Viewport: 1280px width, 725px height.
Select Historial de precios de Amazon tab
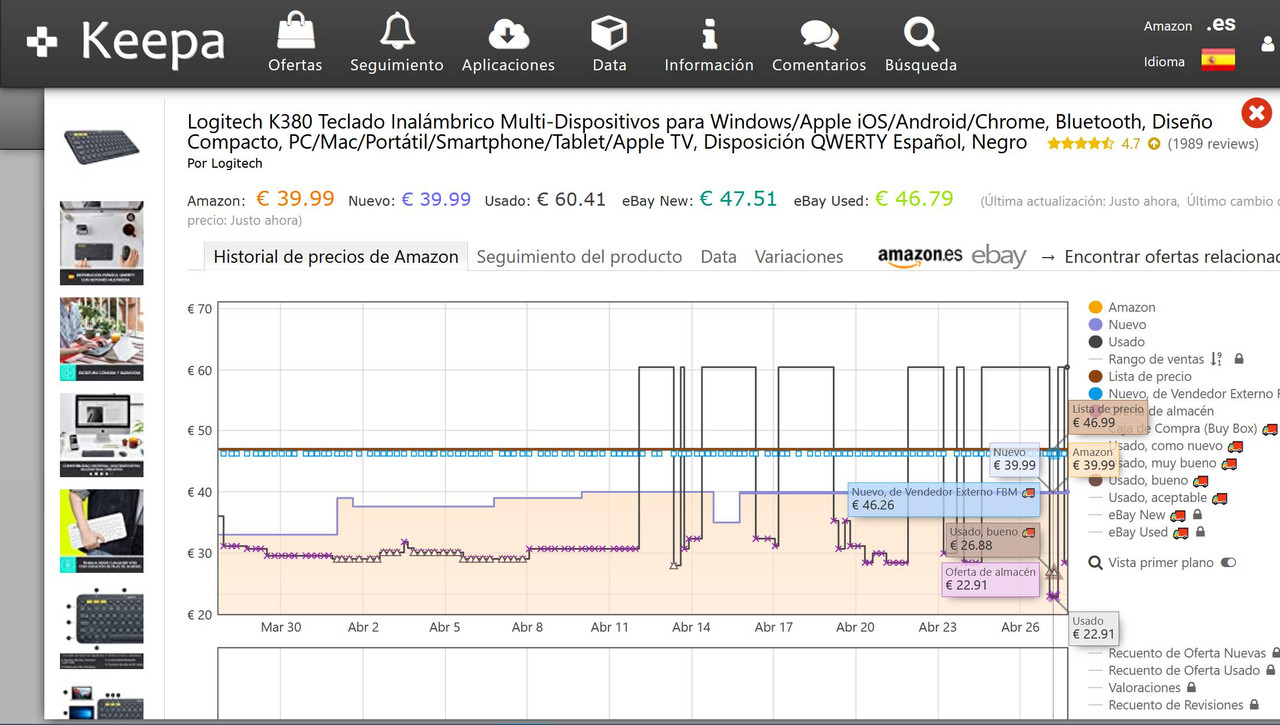click(336, 257)
